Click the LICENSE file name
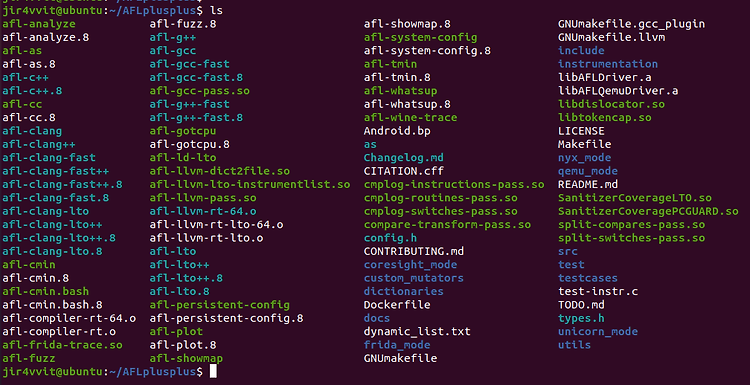 pos(581,131)
